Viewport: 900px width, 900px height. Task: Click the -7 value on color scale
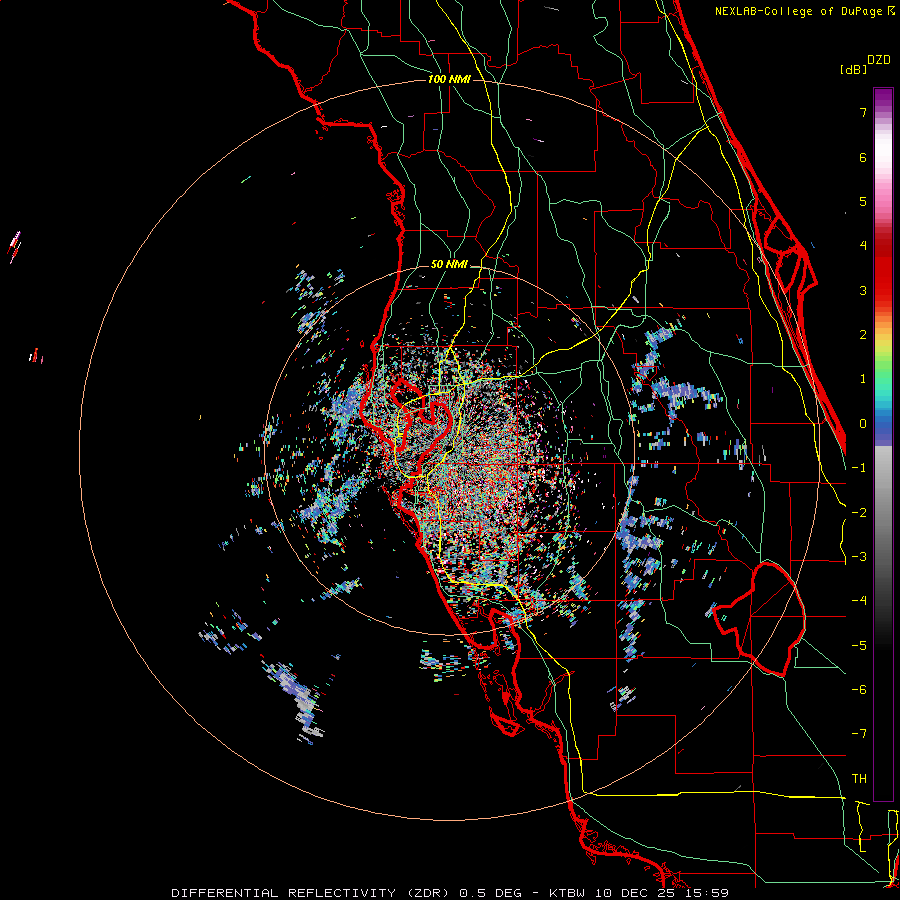[x=859, y=734]
